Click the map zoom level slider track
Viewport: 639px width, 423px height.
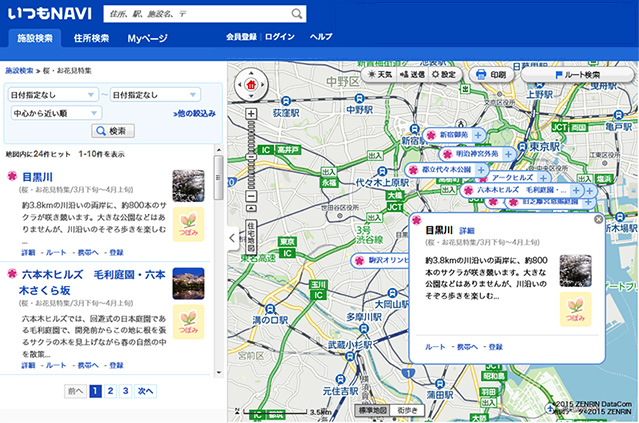coord(251,155)
